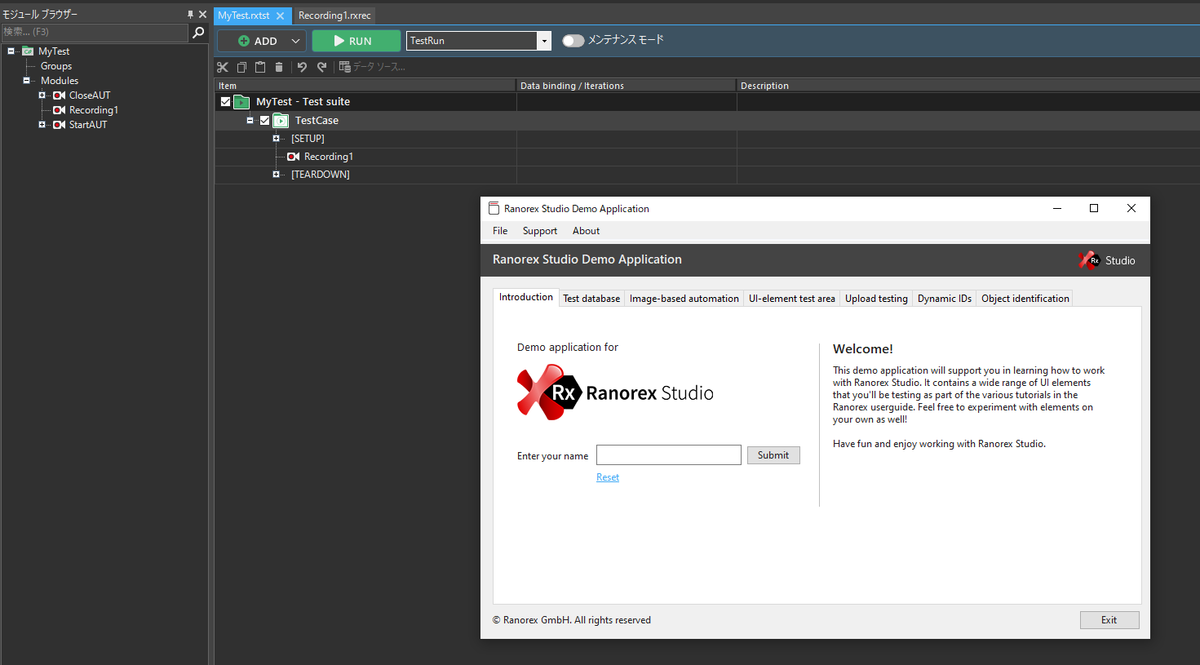Close the module browser panel

tap(203, 14)
